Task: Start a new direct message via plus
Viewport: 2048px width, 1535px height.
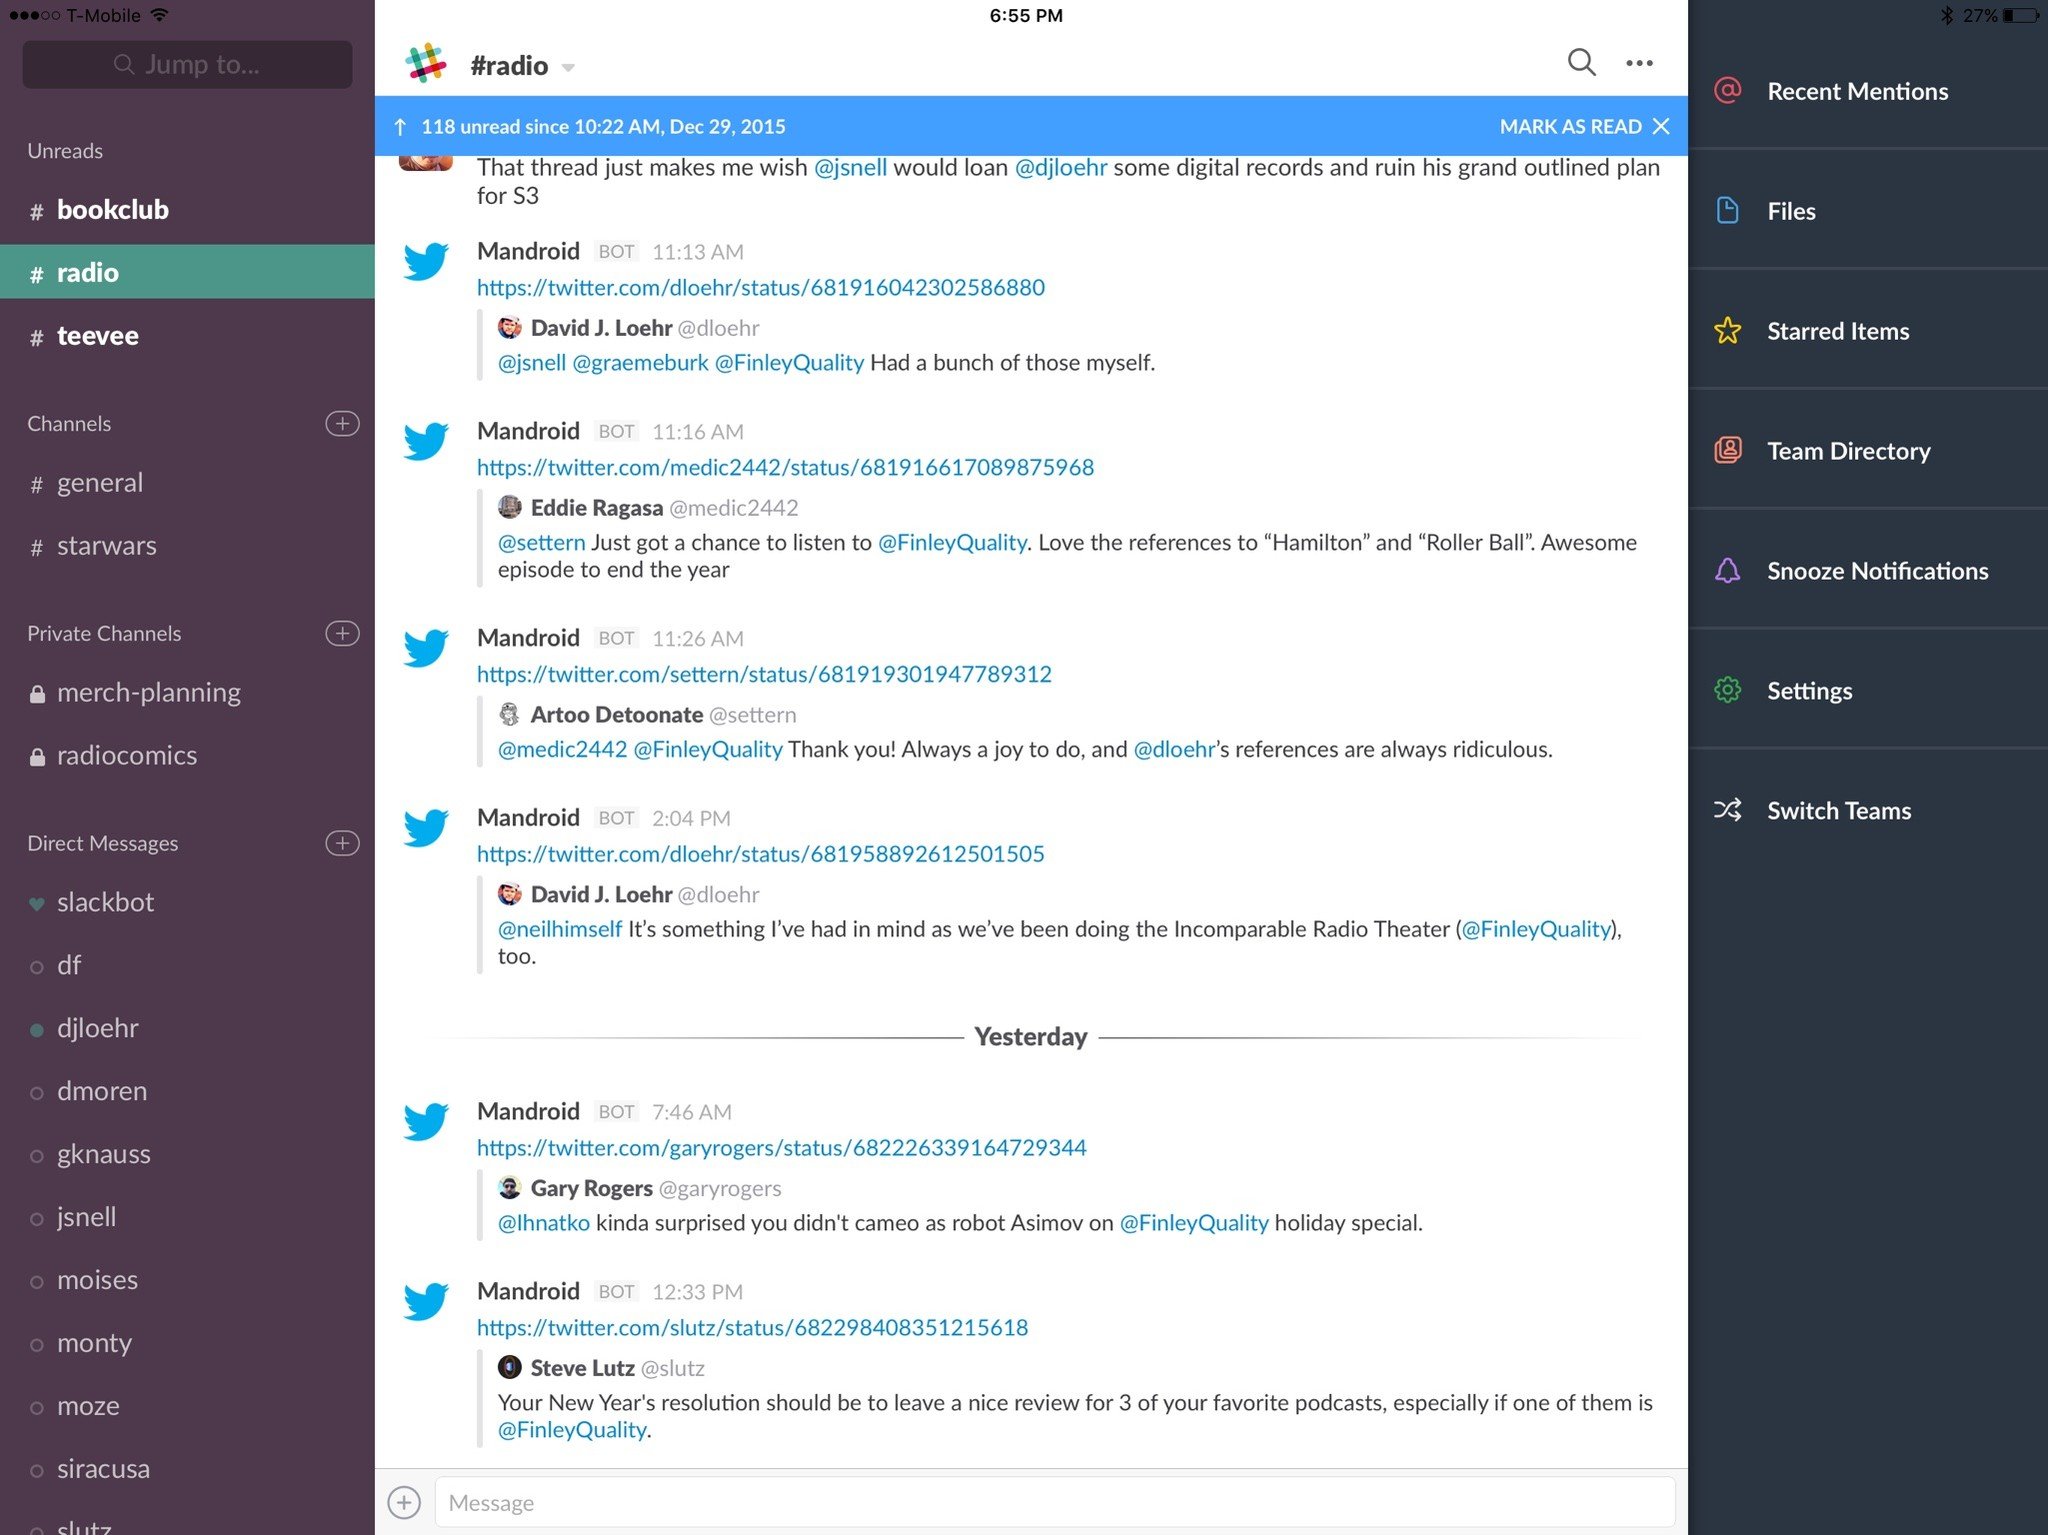Action: (342, 843)
